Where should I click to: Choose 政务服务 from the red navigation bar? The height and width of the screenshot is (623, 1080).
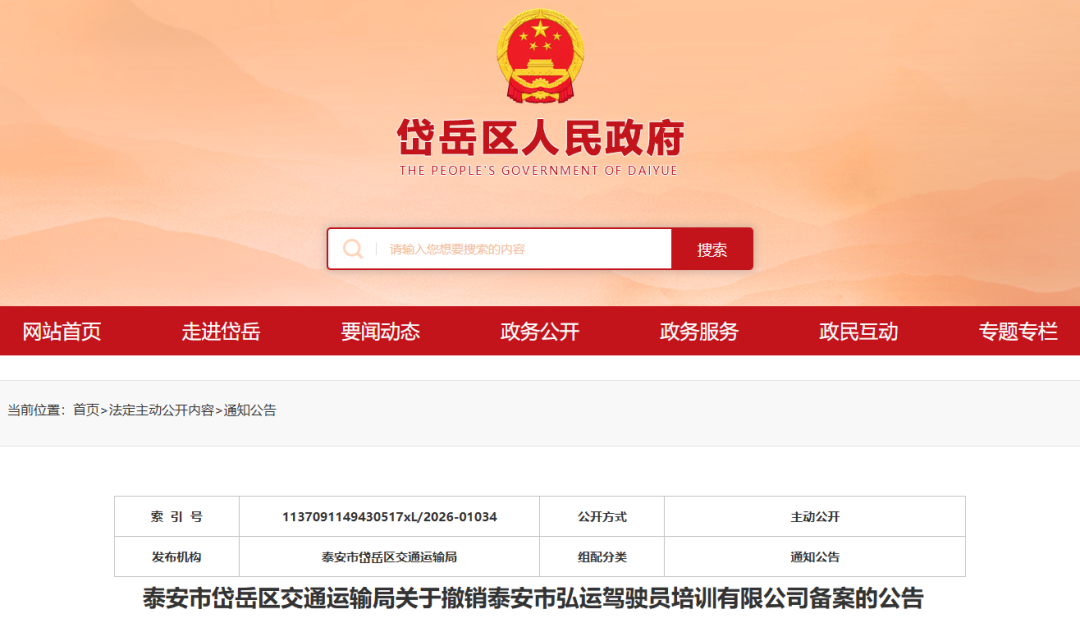pyautogui.click(x=699, y=332)
